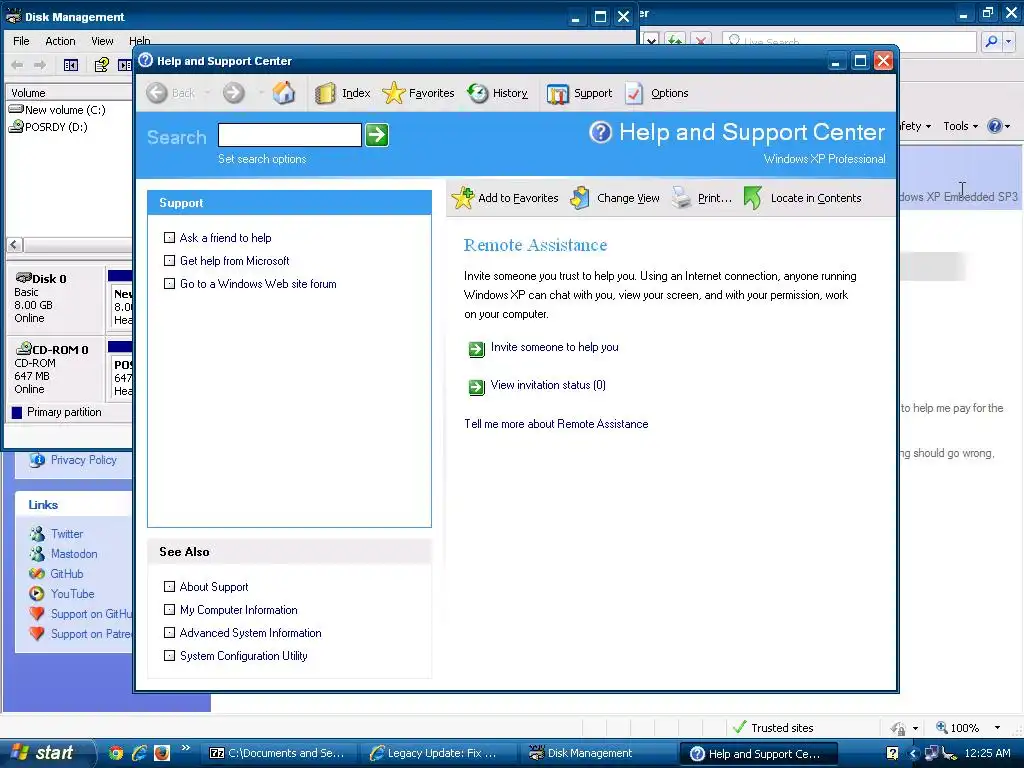Click Disk Management forward arrow toolbar icon
The width and height of the screenshot is (1024, 768).
pyautogui.click(x=40, y=65)
